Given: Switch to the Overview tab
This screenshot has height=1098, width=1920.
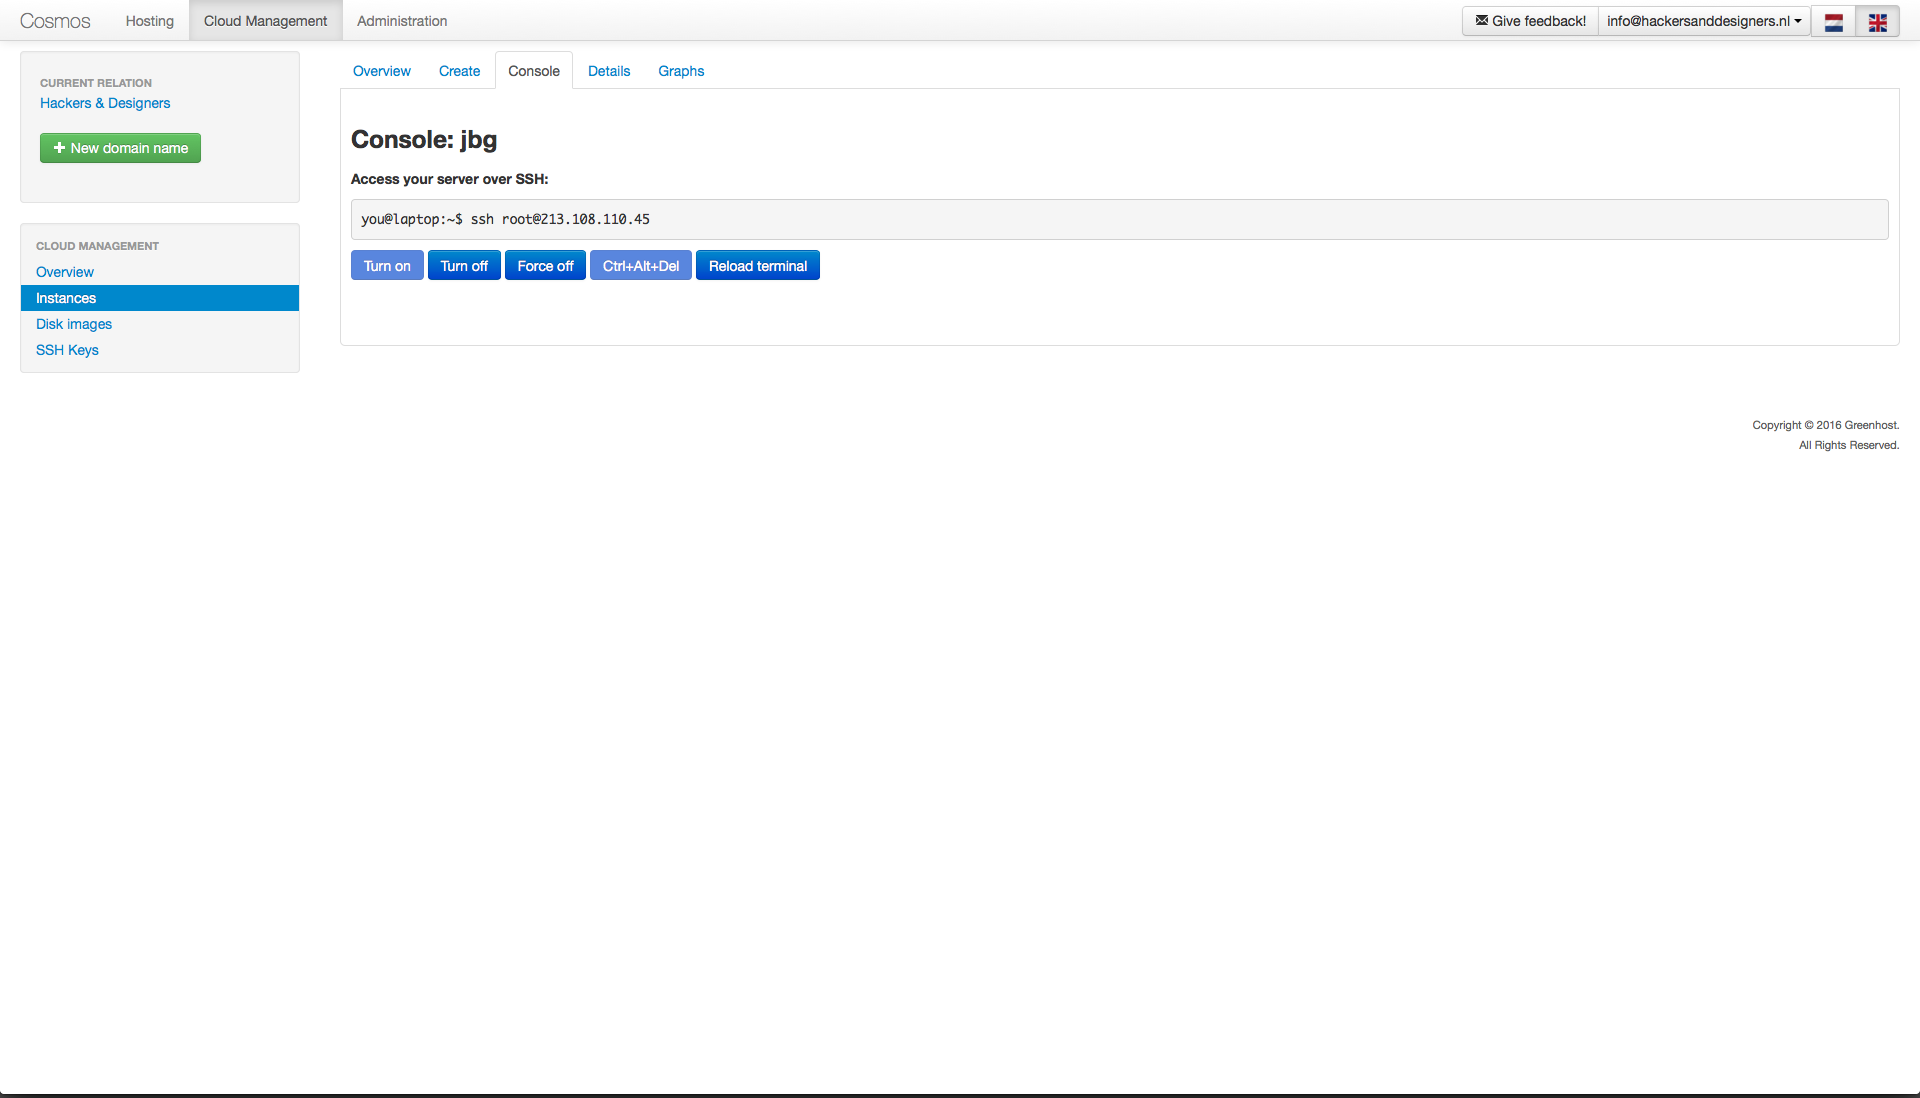Looking at the screenshot, I should (382, 71).
